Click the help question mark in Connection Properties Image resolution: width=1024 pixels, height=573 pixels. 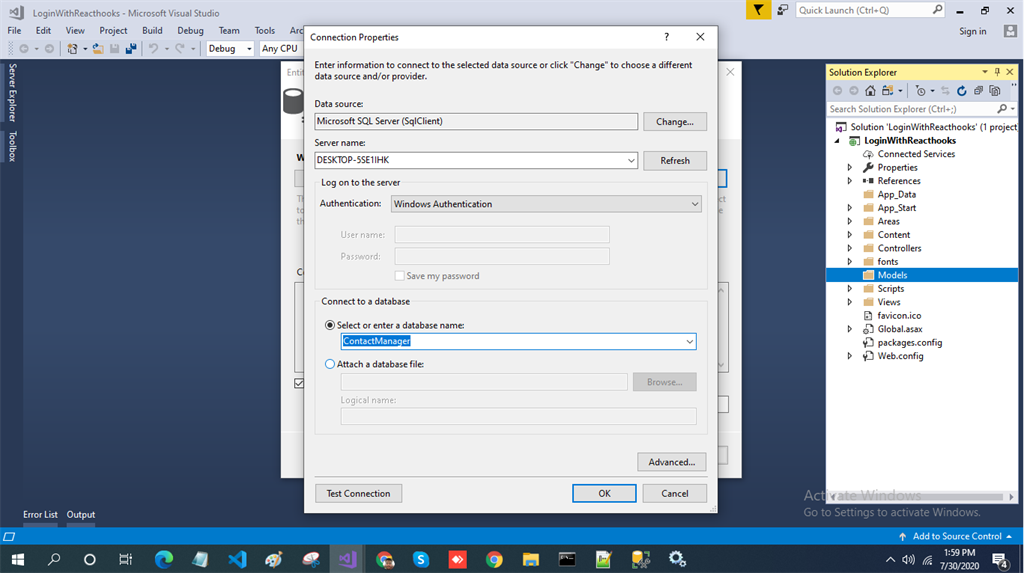666,37
